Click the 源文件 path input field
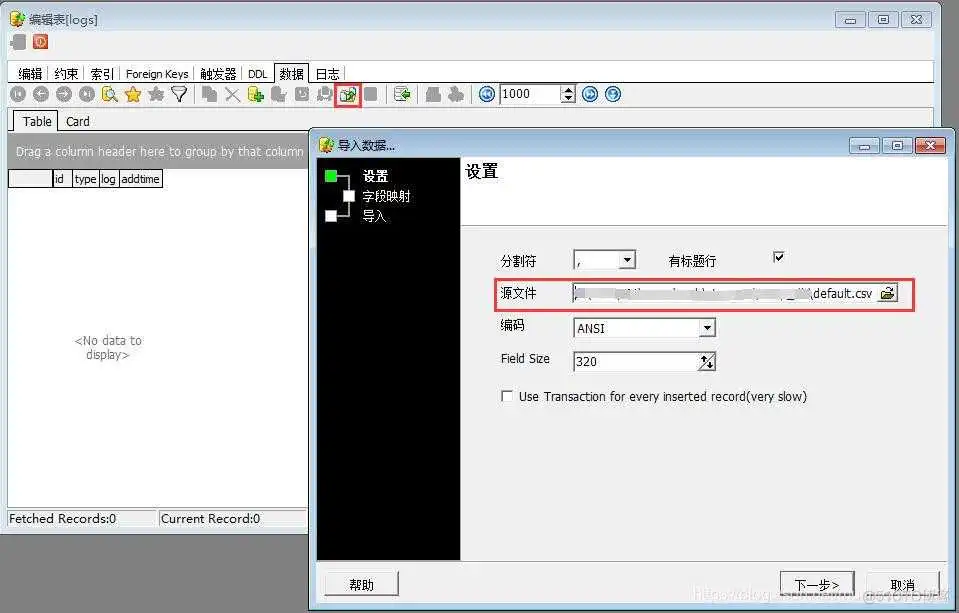The image size is (959, 613). [x=725, y=294]
